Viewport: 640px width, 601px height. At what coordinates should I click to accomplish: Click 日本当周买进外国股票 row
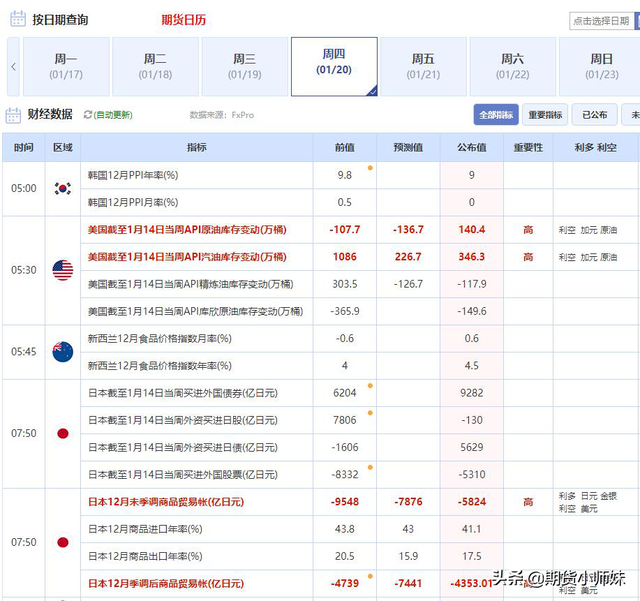(359, 475)
